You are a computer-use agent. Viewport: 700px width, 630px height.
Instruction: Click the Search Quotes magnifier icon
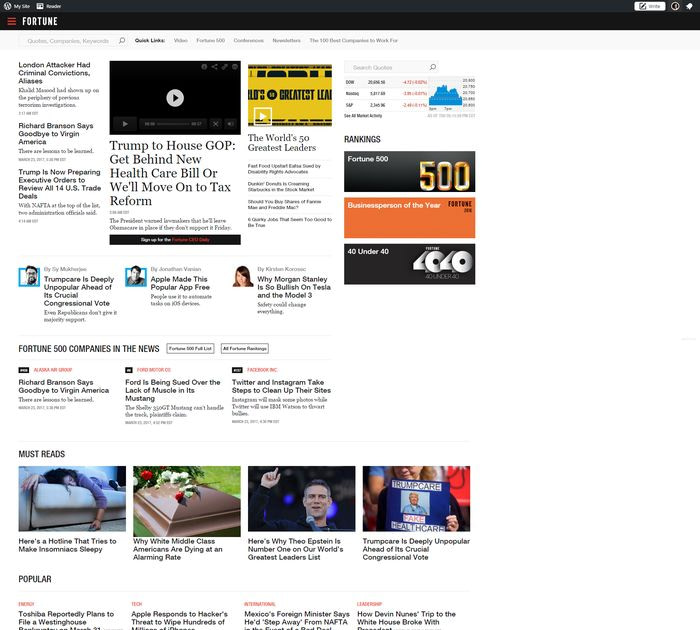click(433, 67)
